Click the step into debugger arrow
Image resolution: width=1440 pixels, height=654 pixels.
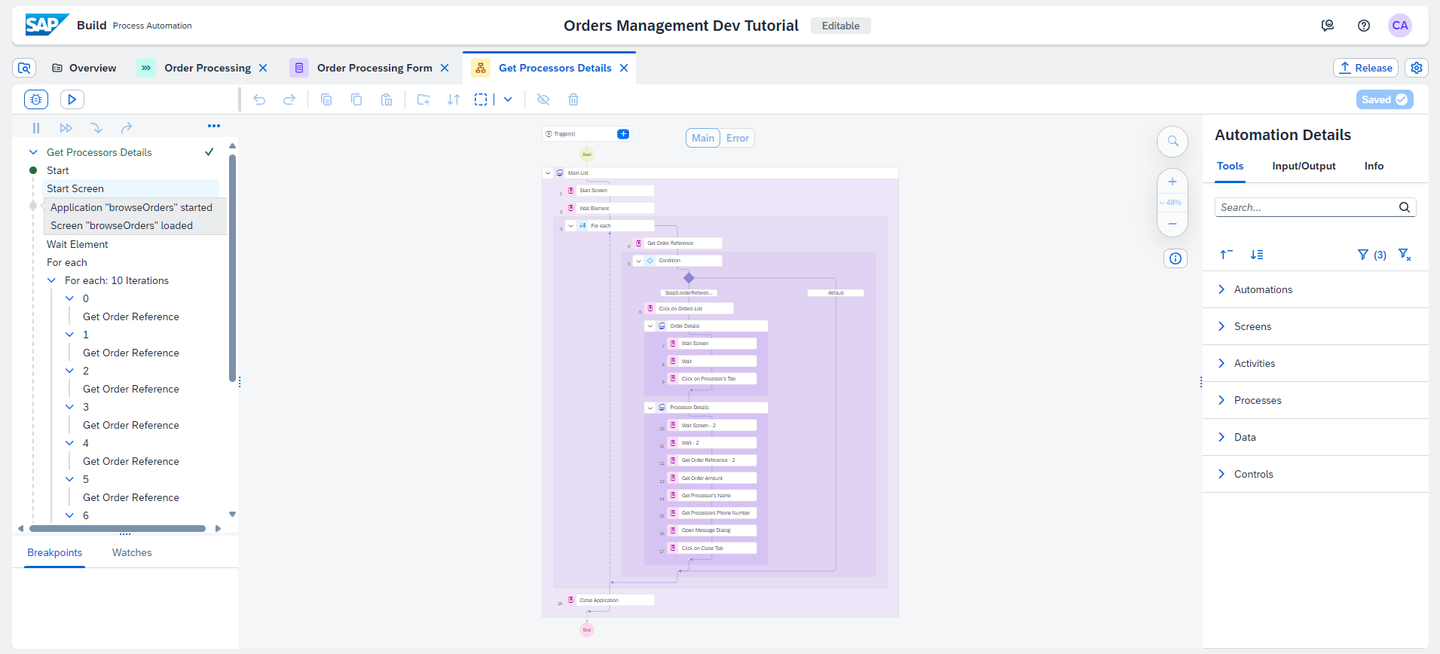pyautogui.click(x=96, y=128)
